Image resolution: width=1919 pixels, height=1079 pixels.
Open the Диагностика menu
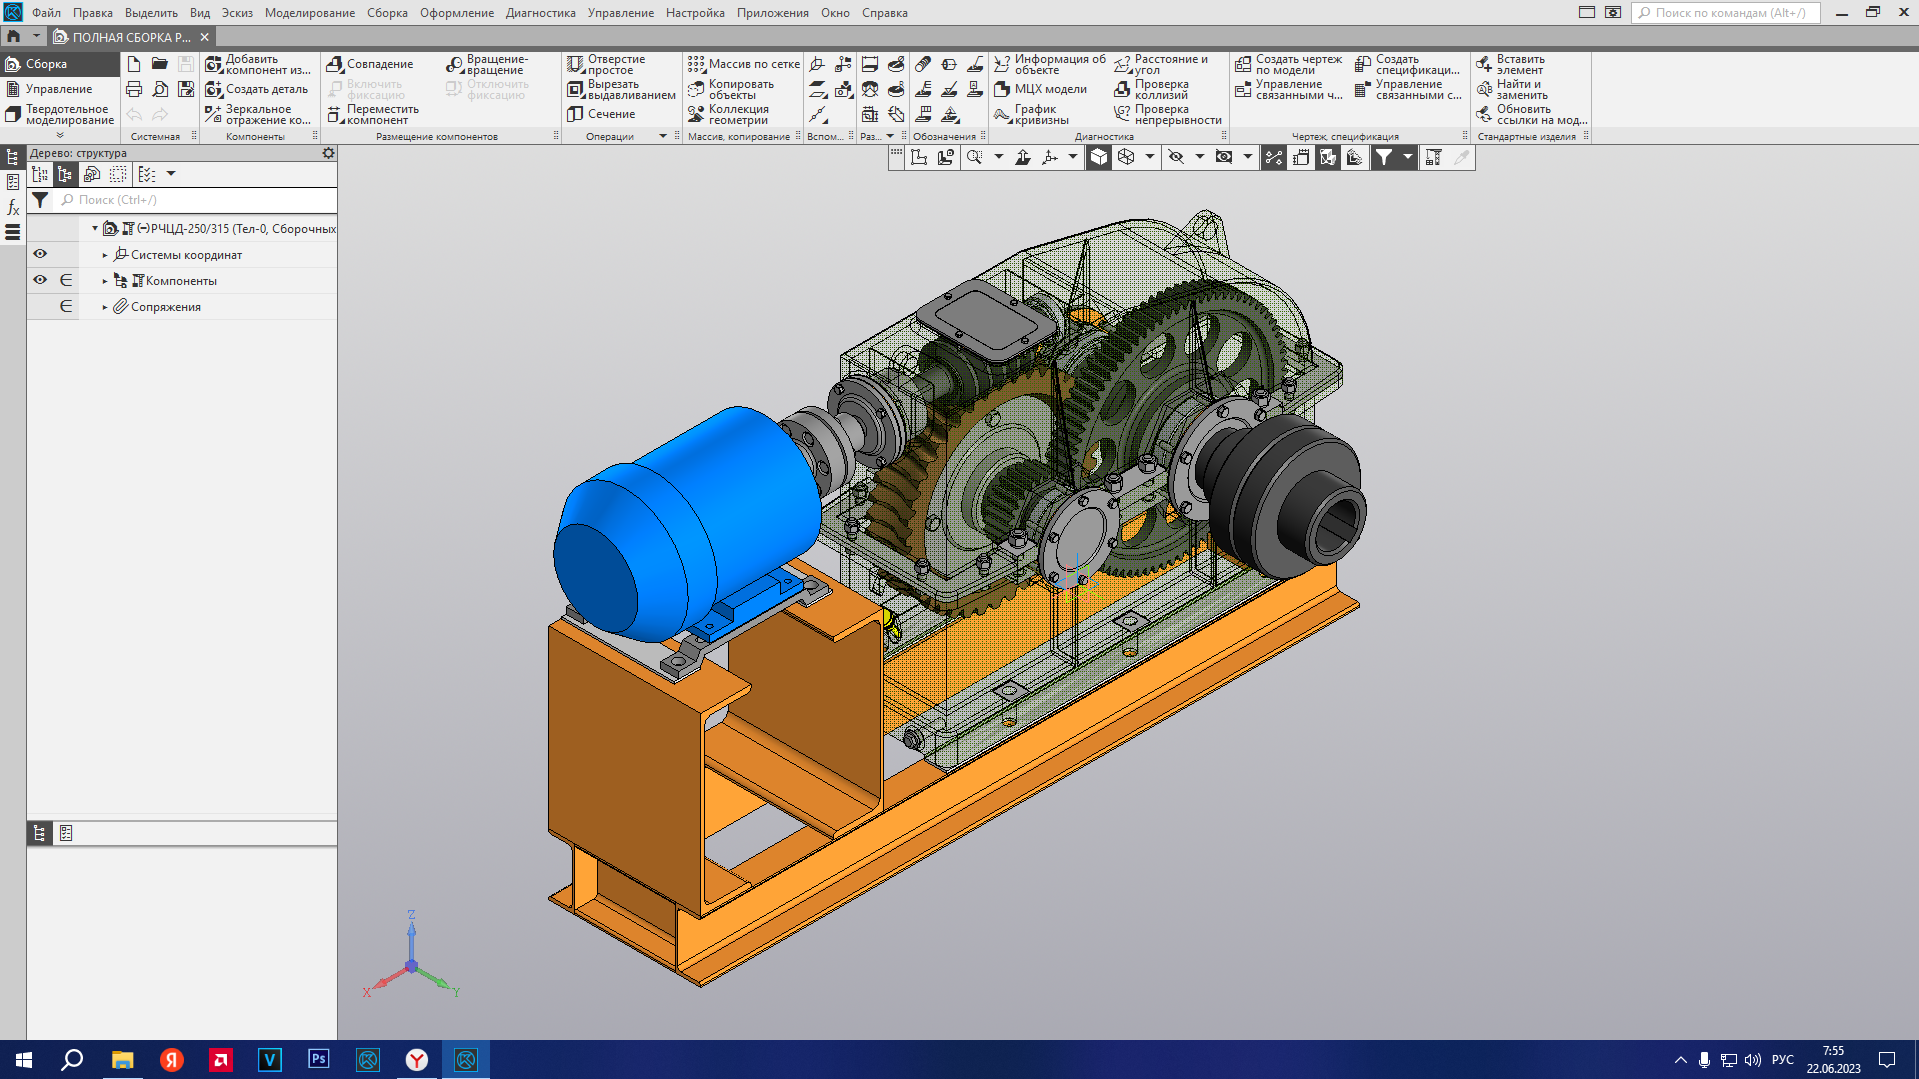(x=540, y=13)
